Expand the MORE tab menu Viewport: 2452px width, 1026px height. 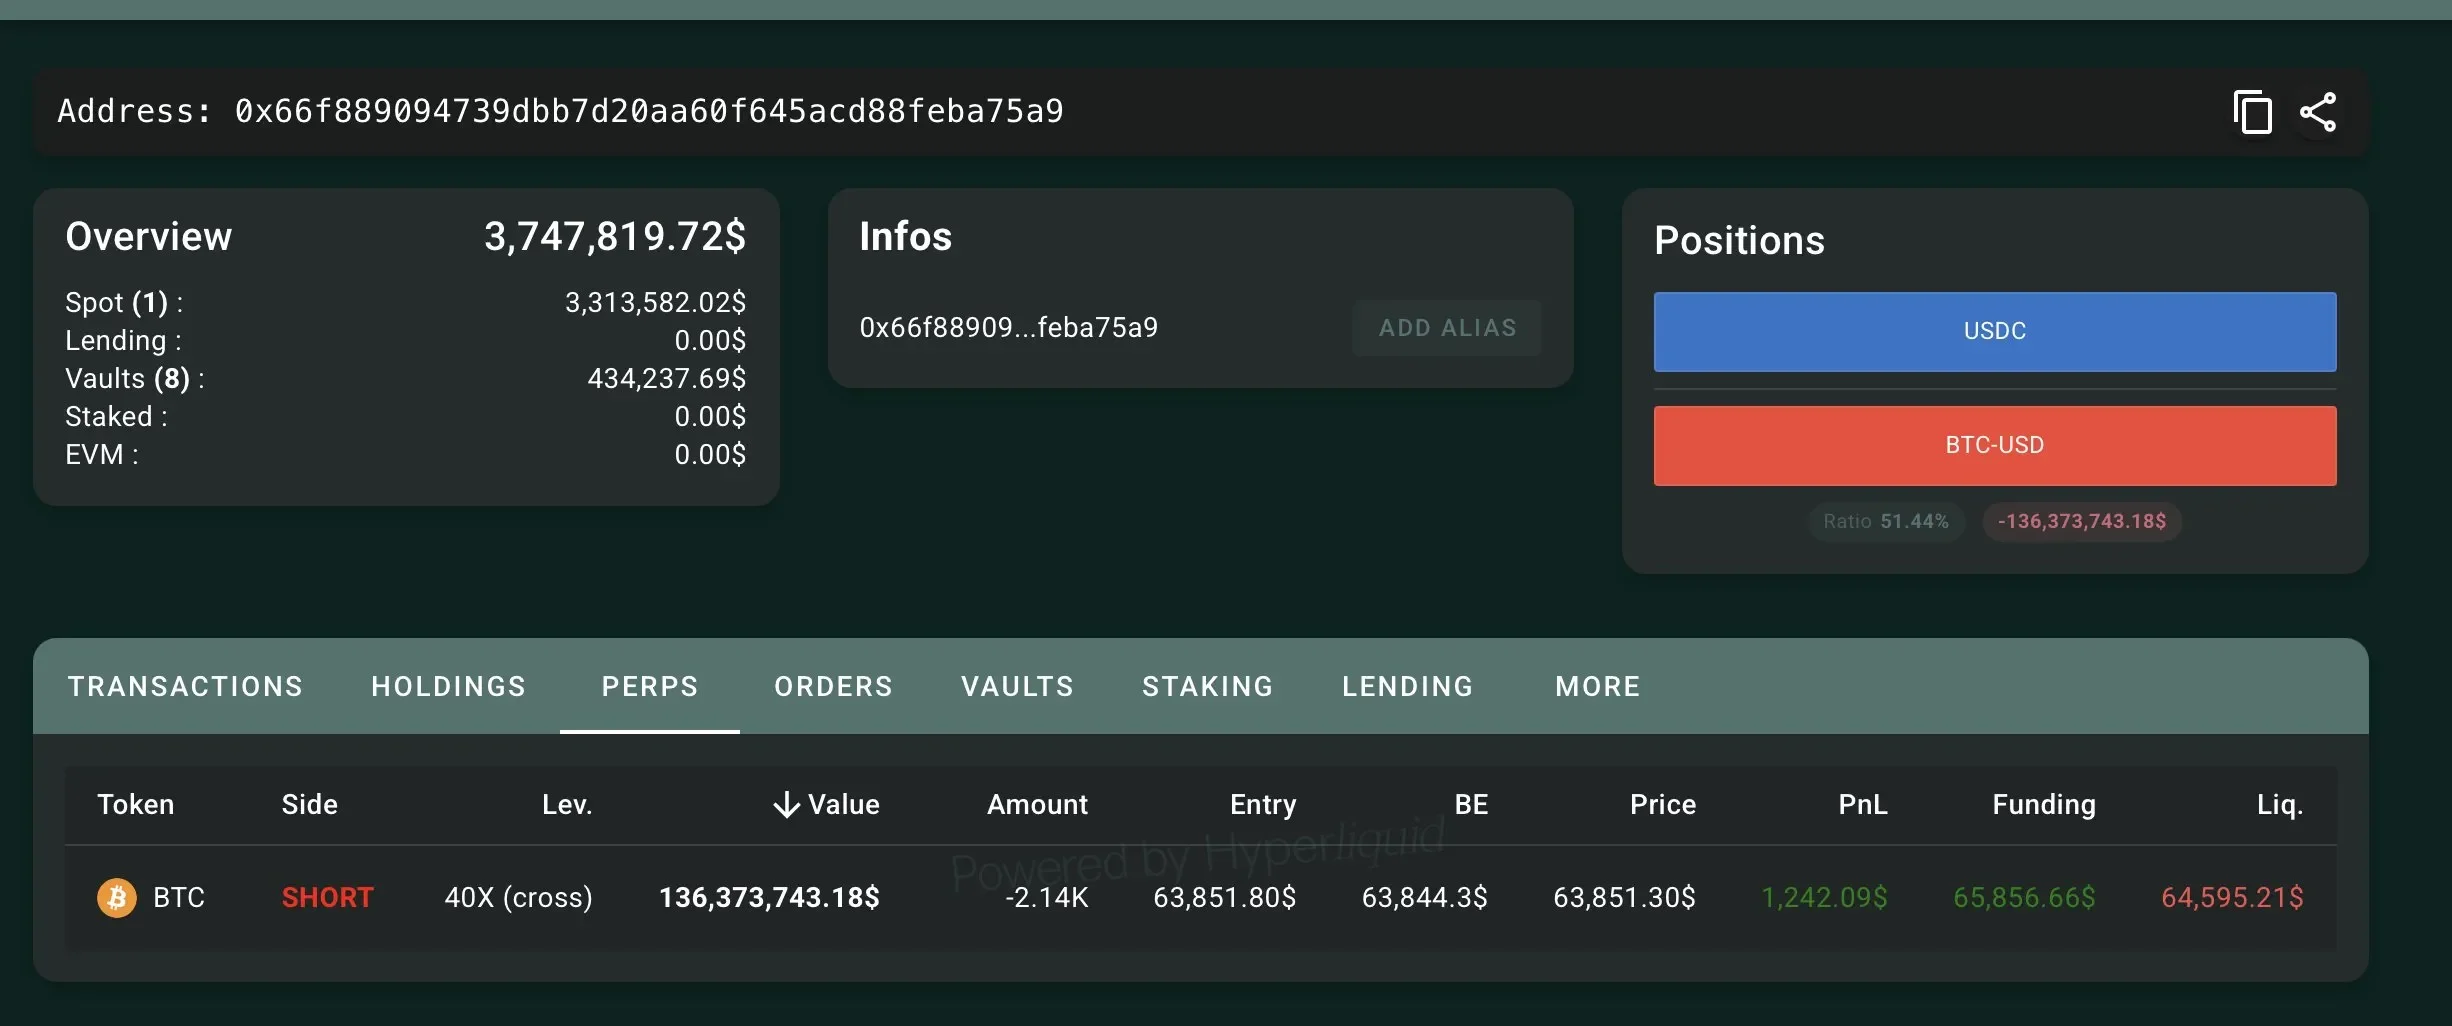click(1598, 686)
